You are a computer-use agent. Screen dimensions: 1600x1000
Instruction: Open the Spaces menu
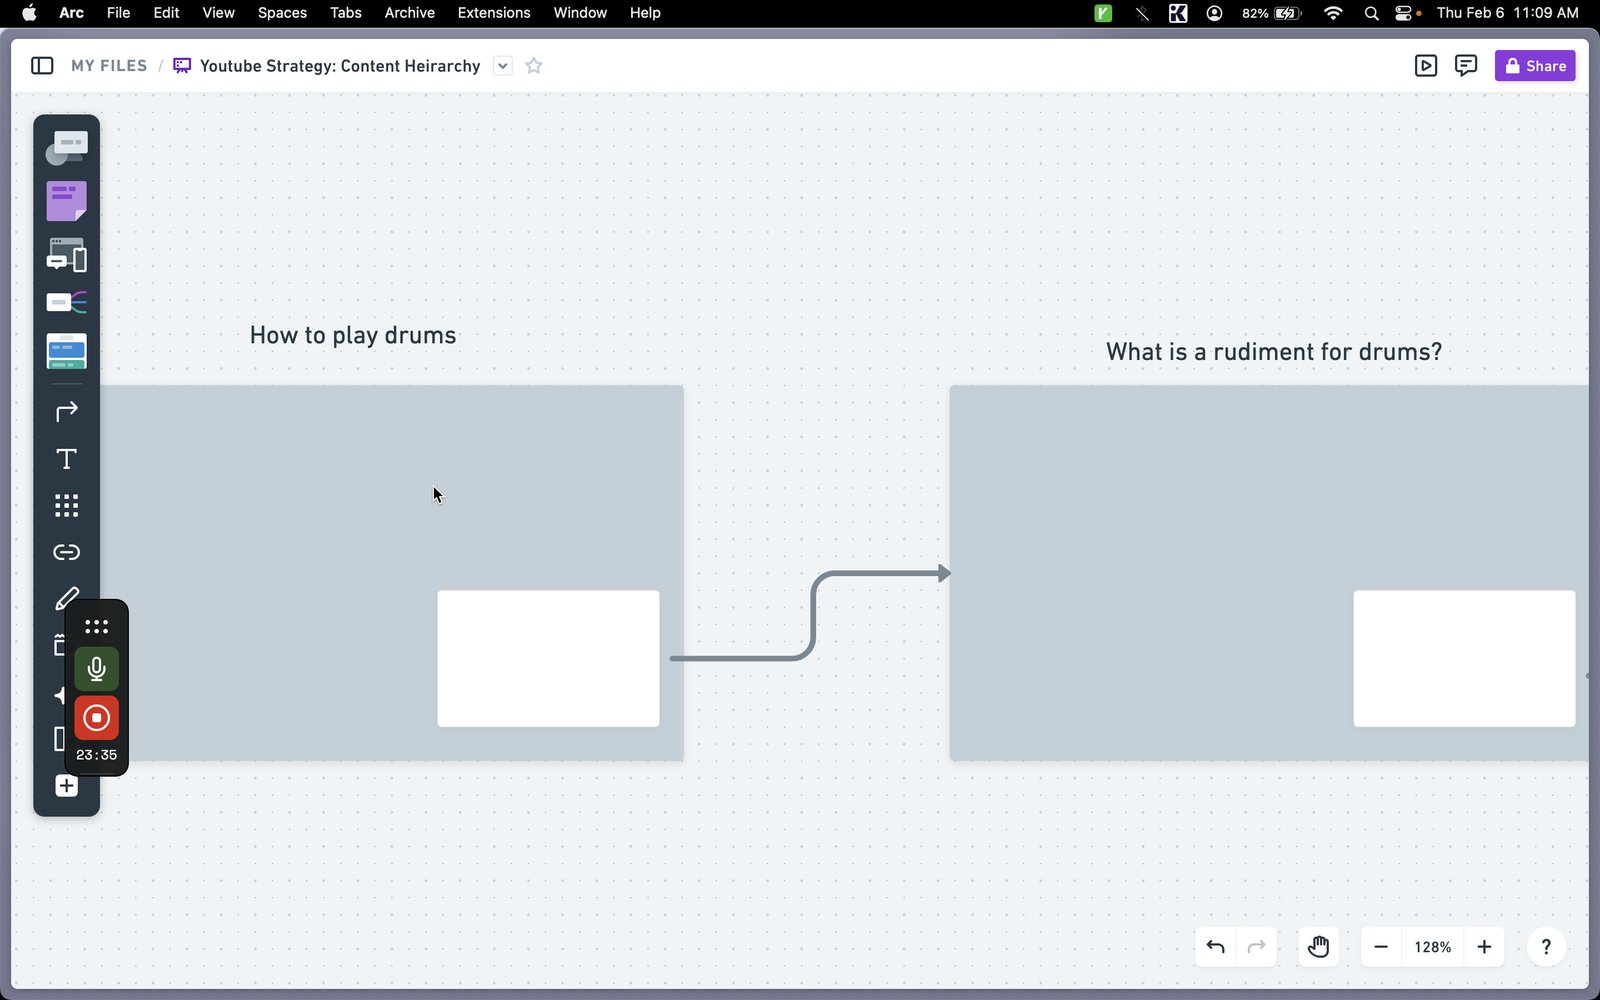point(282,13)
